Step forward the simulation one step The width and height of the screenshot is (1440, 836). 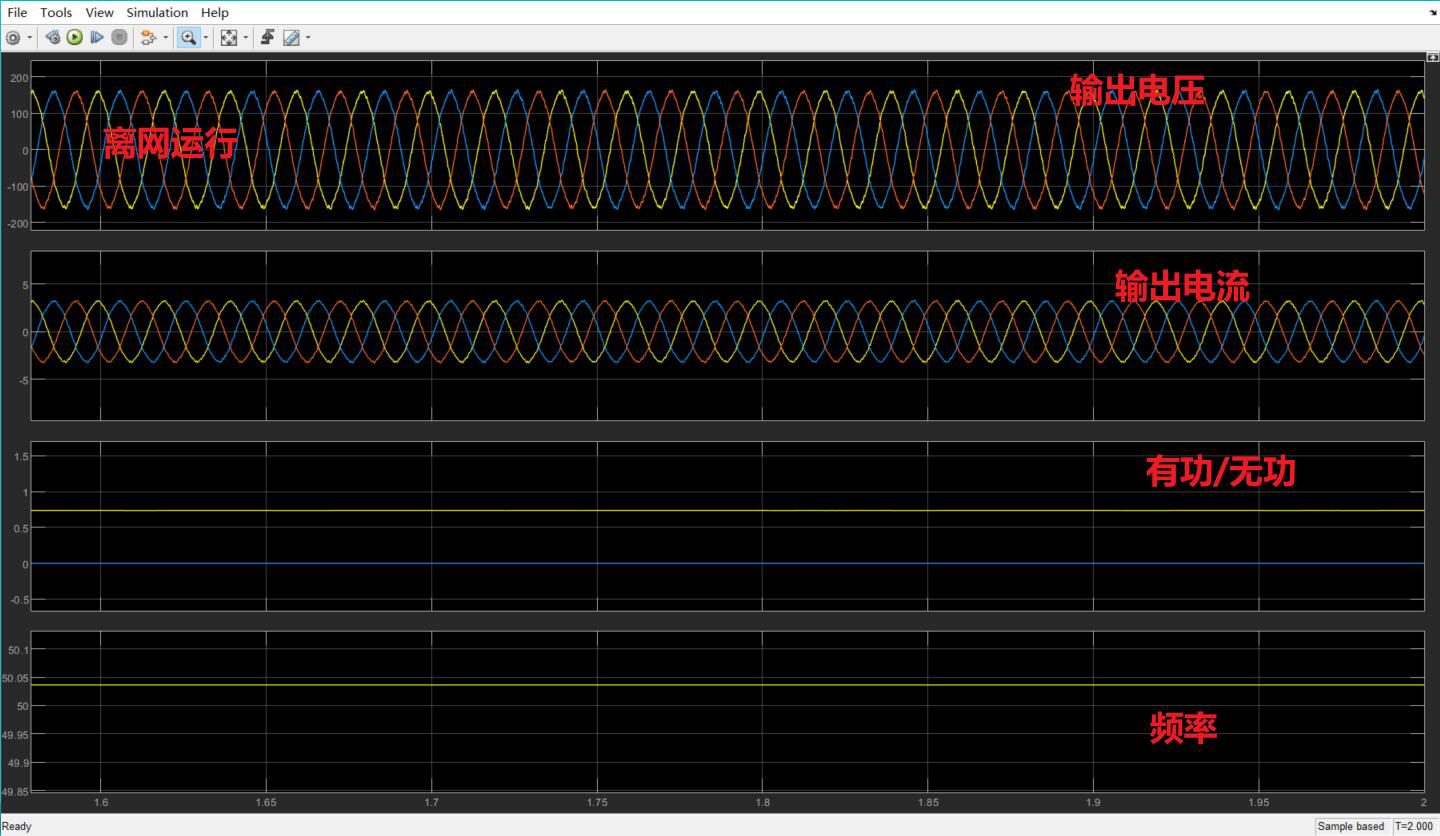97,37
